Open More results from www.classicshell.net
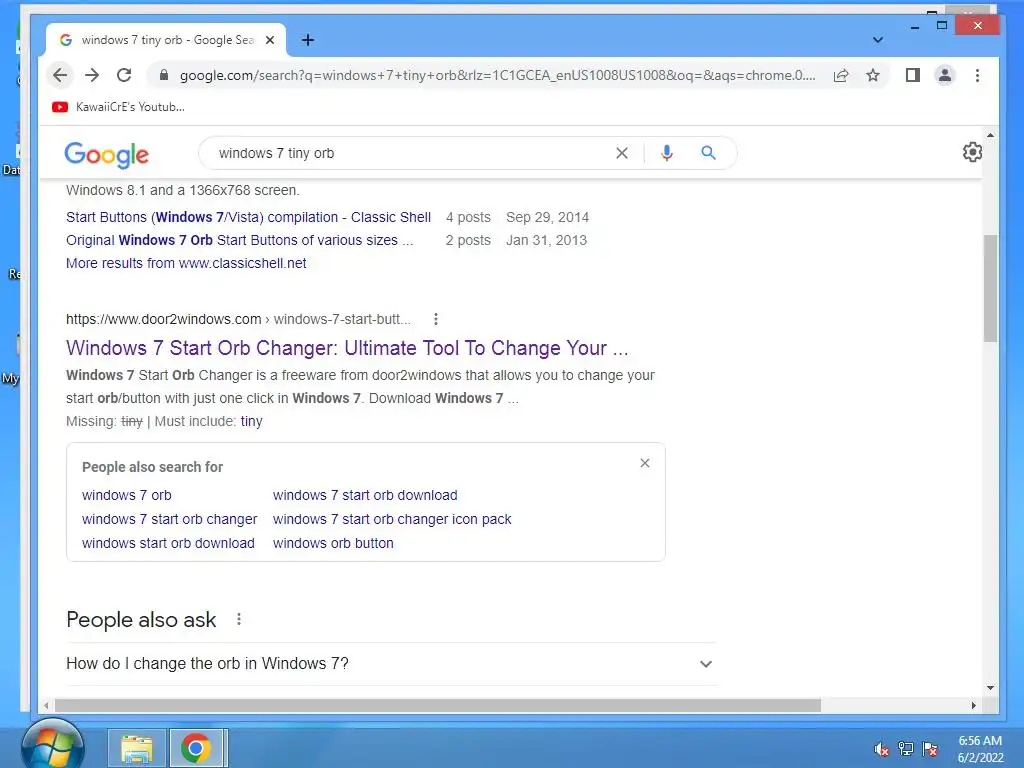This screenshot has height=768, width=1024. (186, 263)
